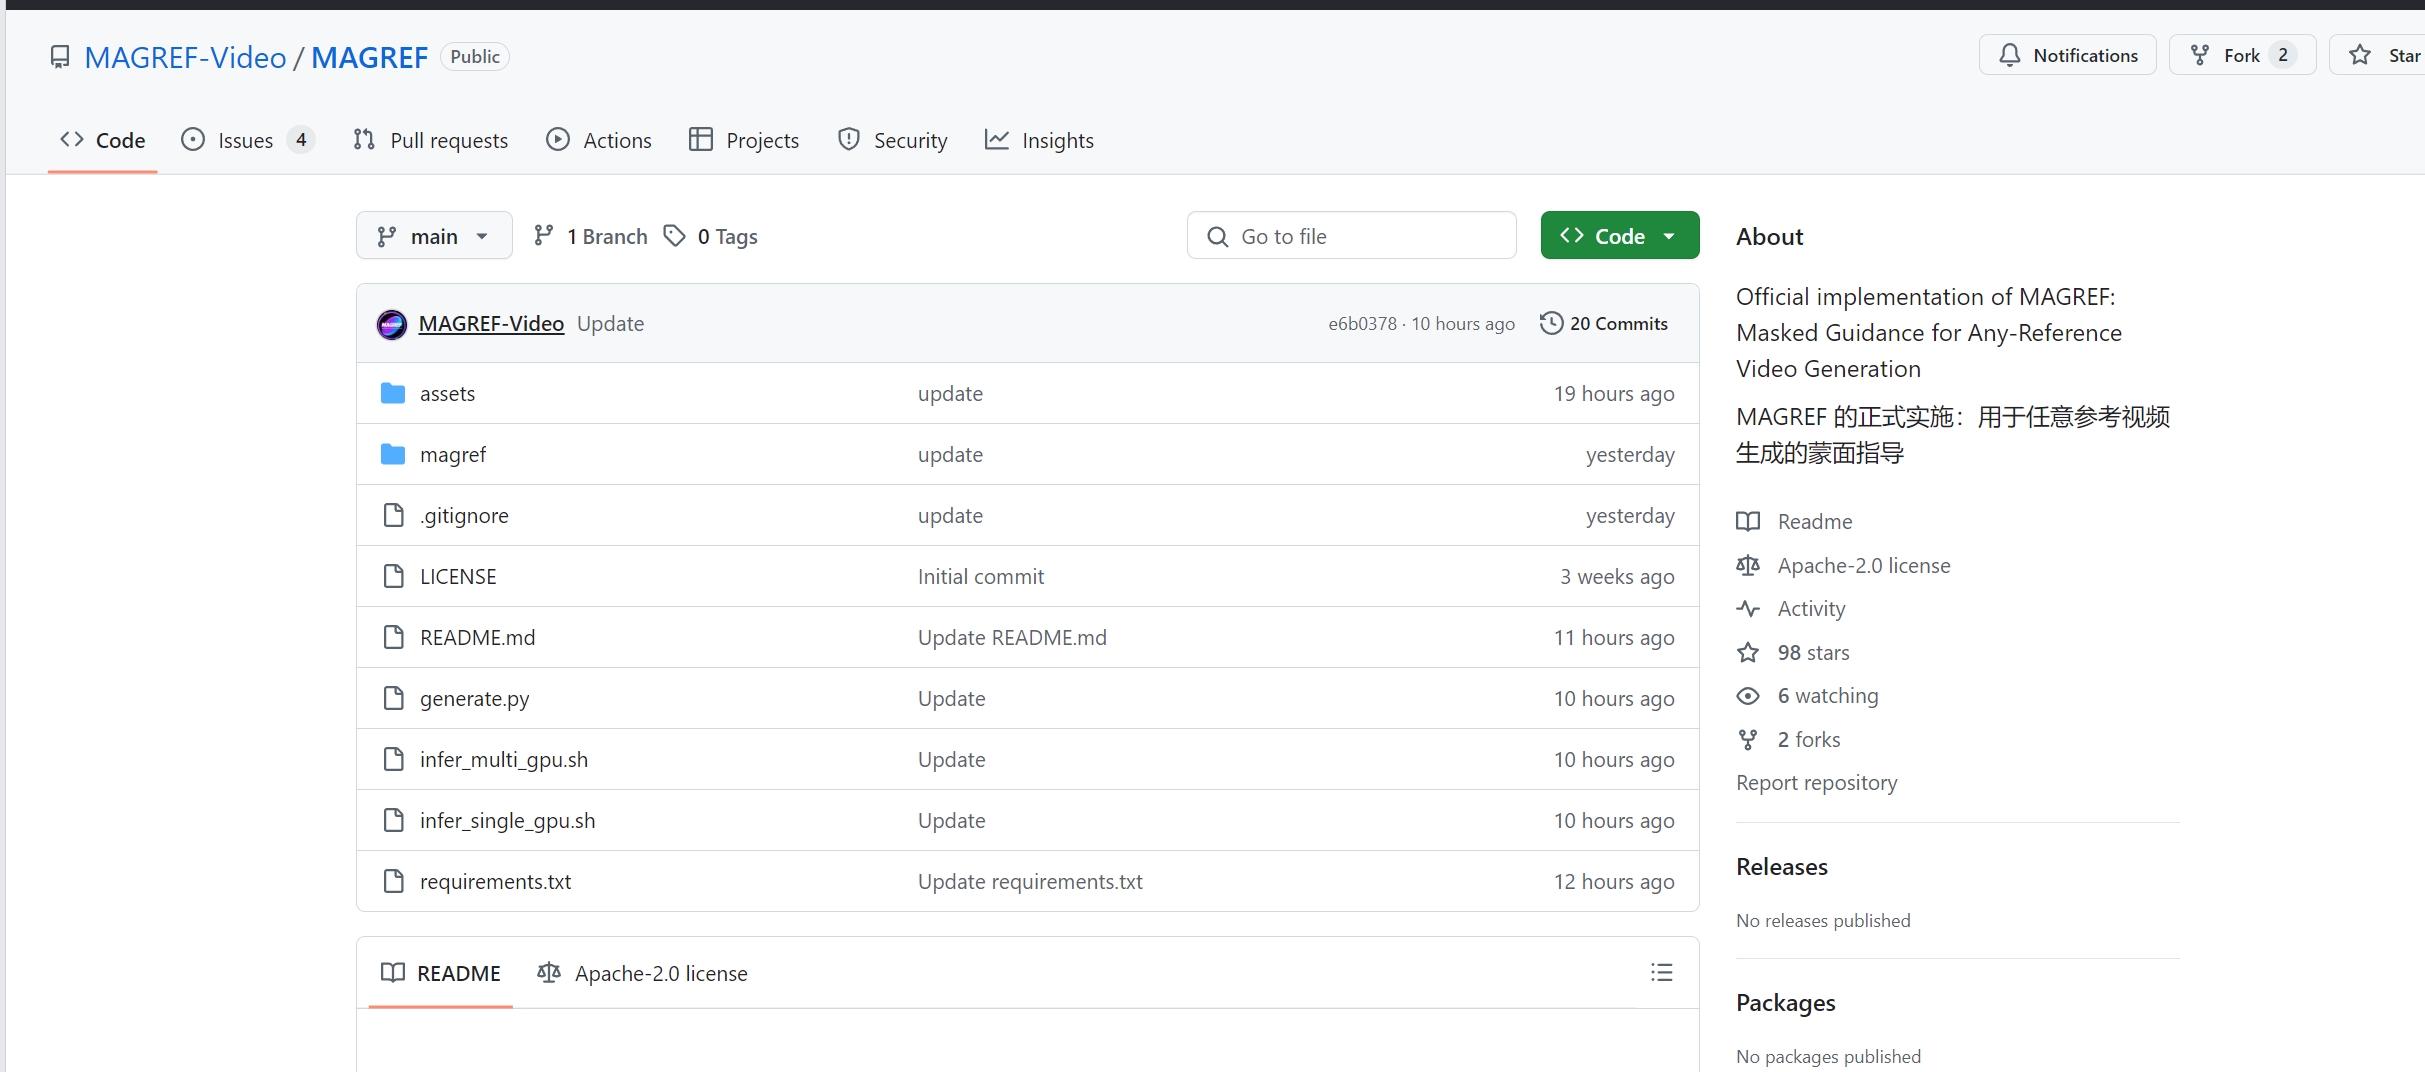
Task: Click the search magnifier icon in Go to file
Action: point(1217,236)
